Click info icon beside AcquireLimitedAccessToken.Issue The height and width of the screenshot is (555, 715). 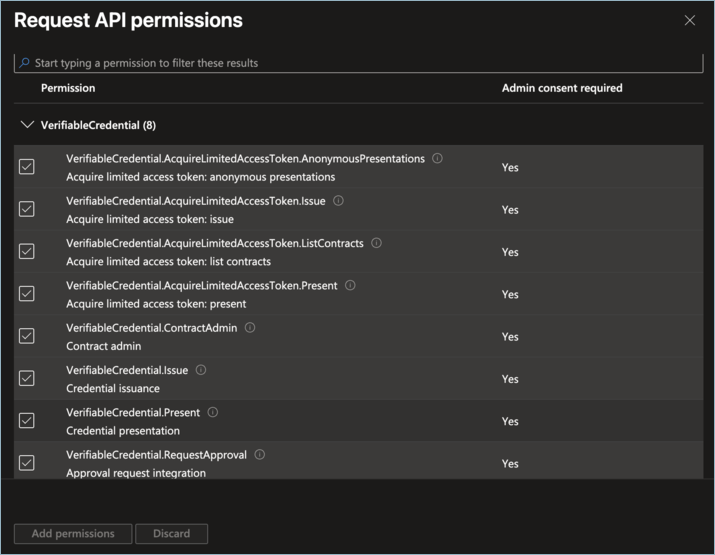pos(338,201)
